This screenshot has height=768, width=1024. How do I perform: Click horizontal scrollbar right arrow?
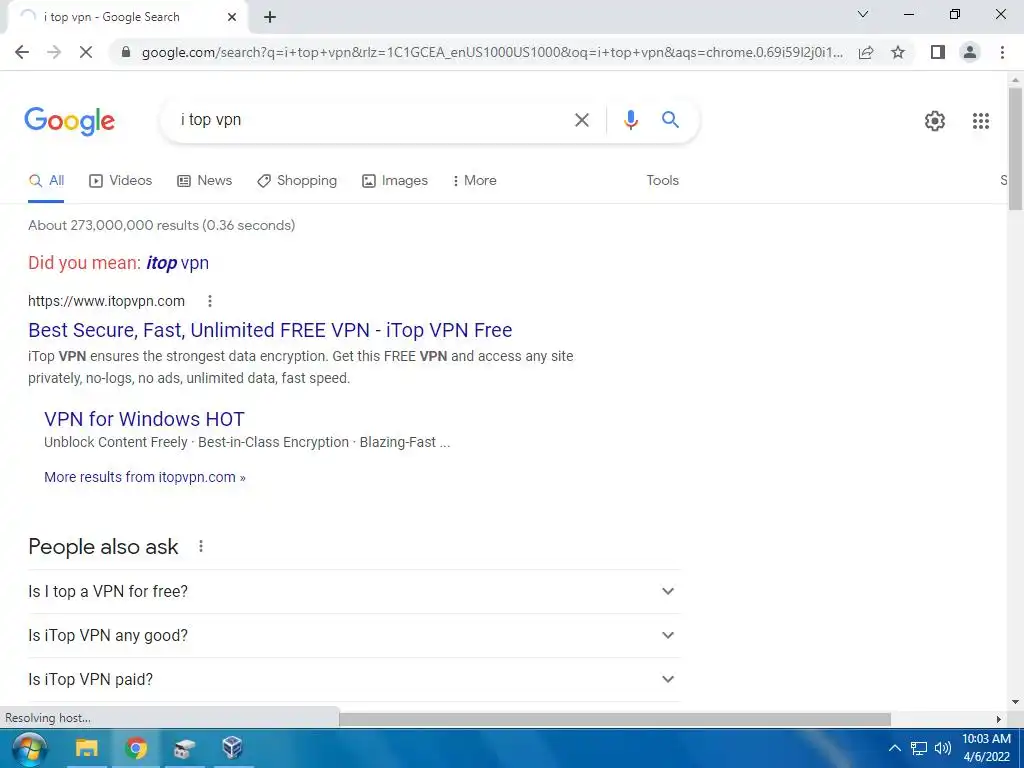(x=999, y=719)
